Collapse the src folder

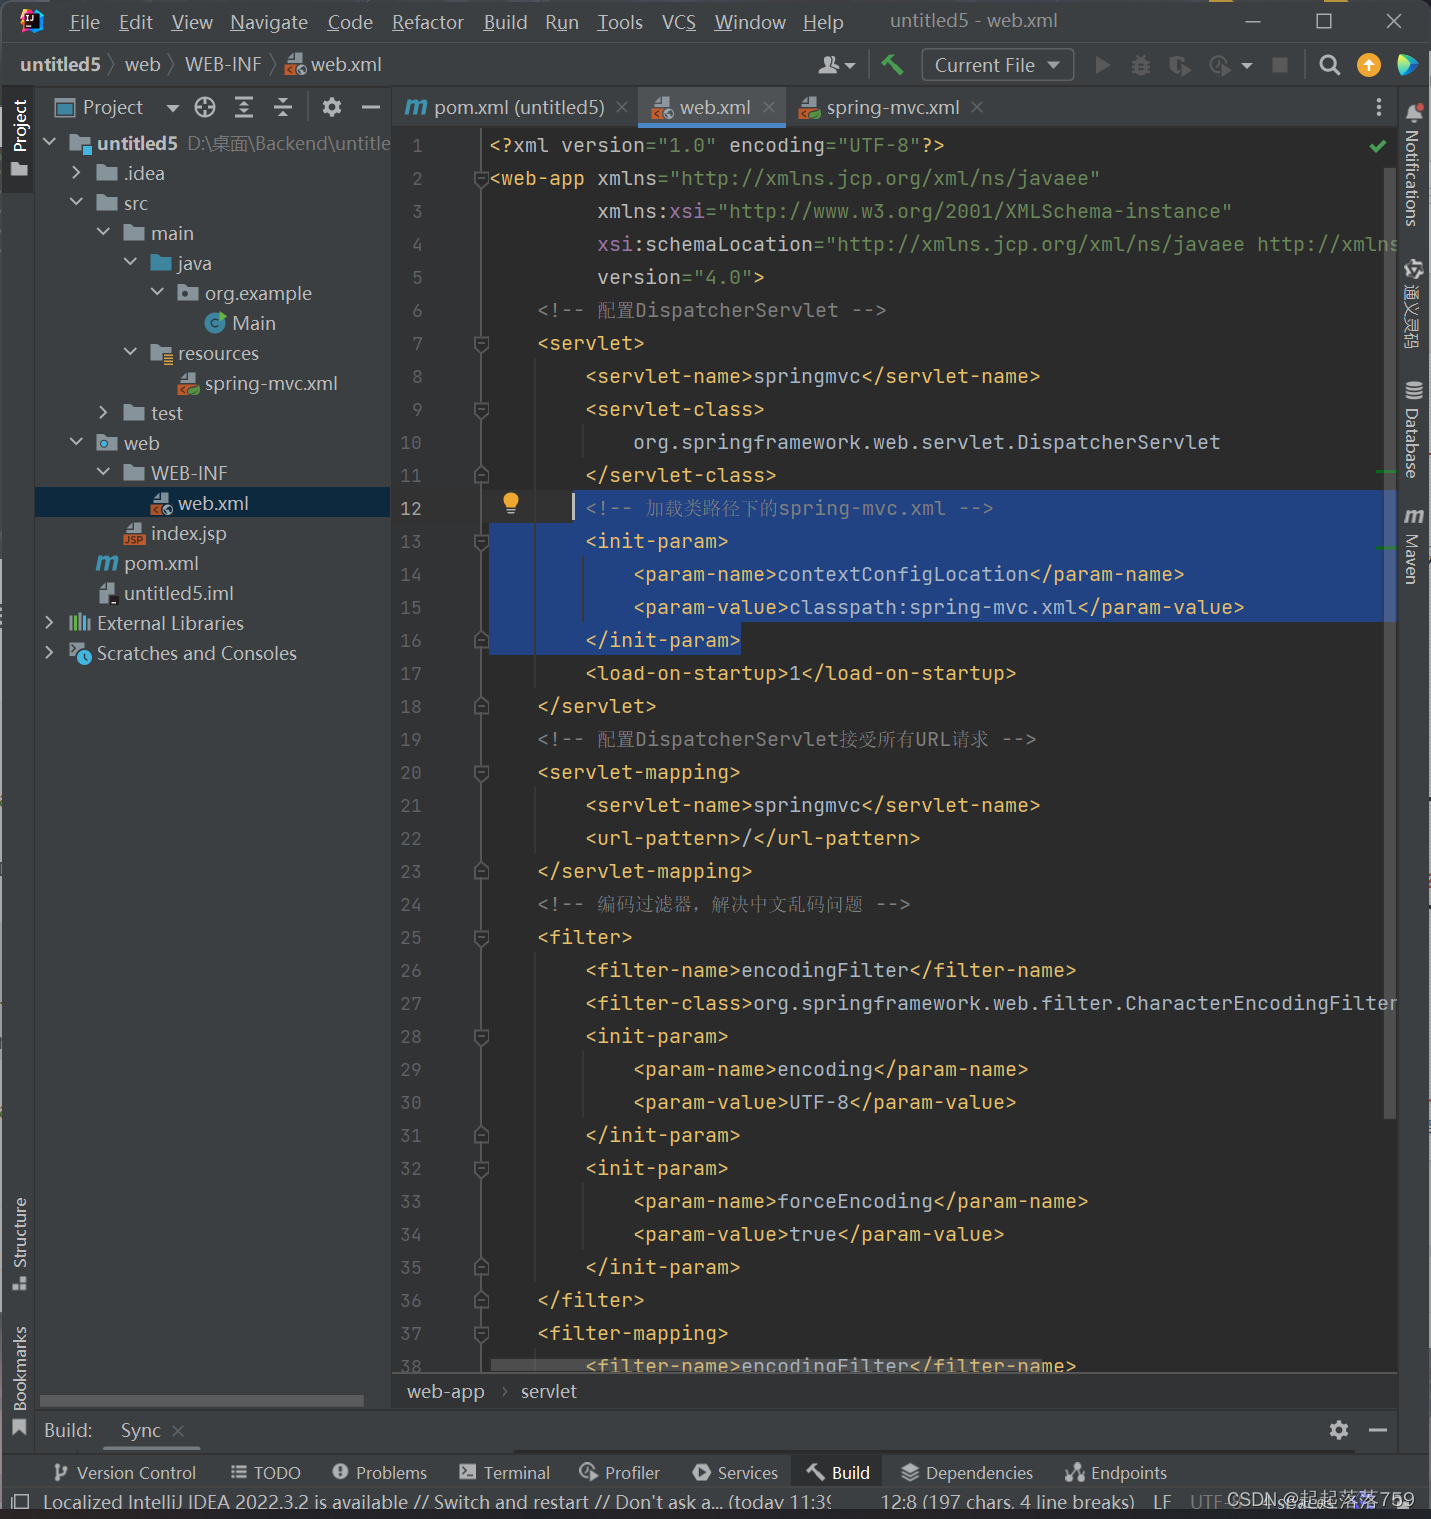click(76, 203)
